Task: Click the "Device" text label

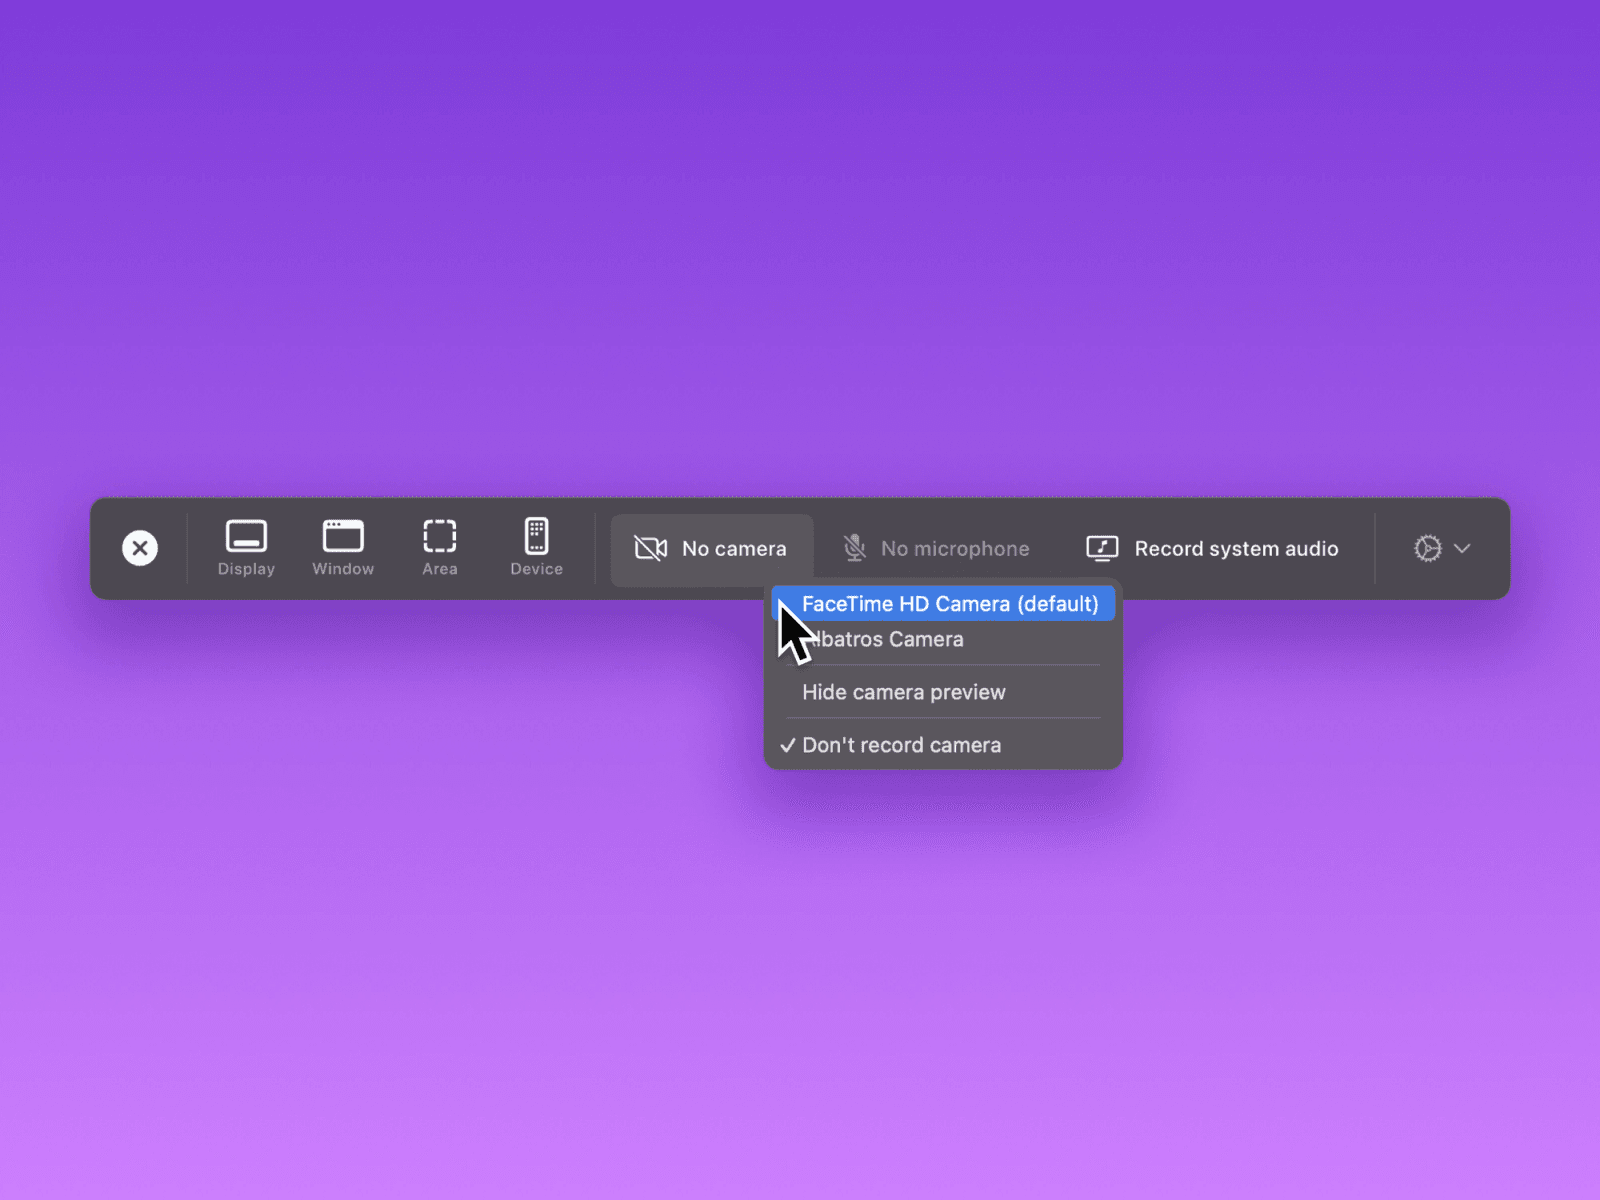Action: pyautogui.click(x=537, y=569)
